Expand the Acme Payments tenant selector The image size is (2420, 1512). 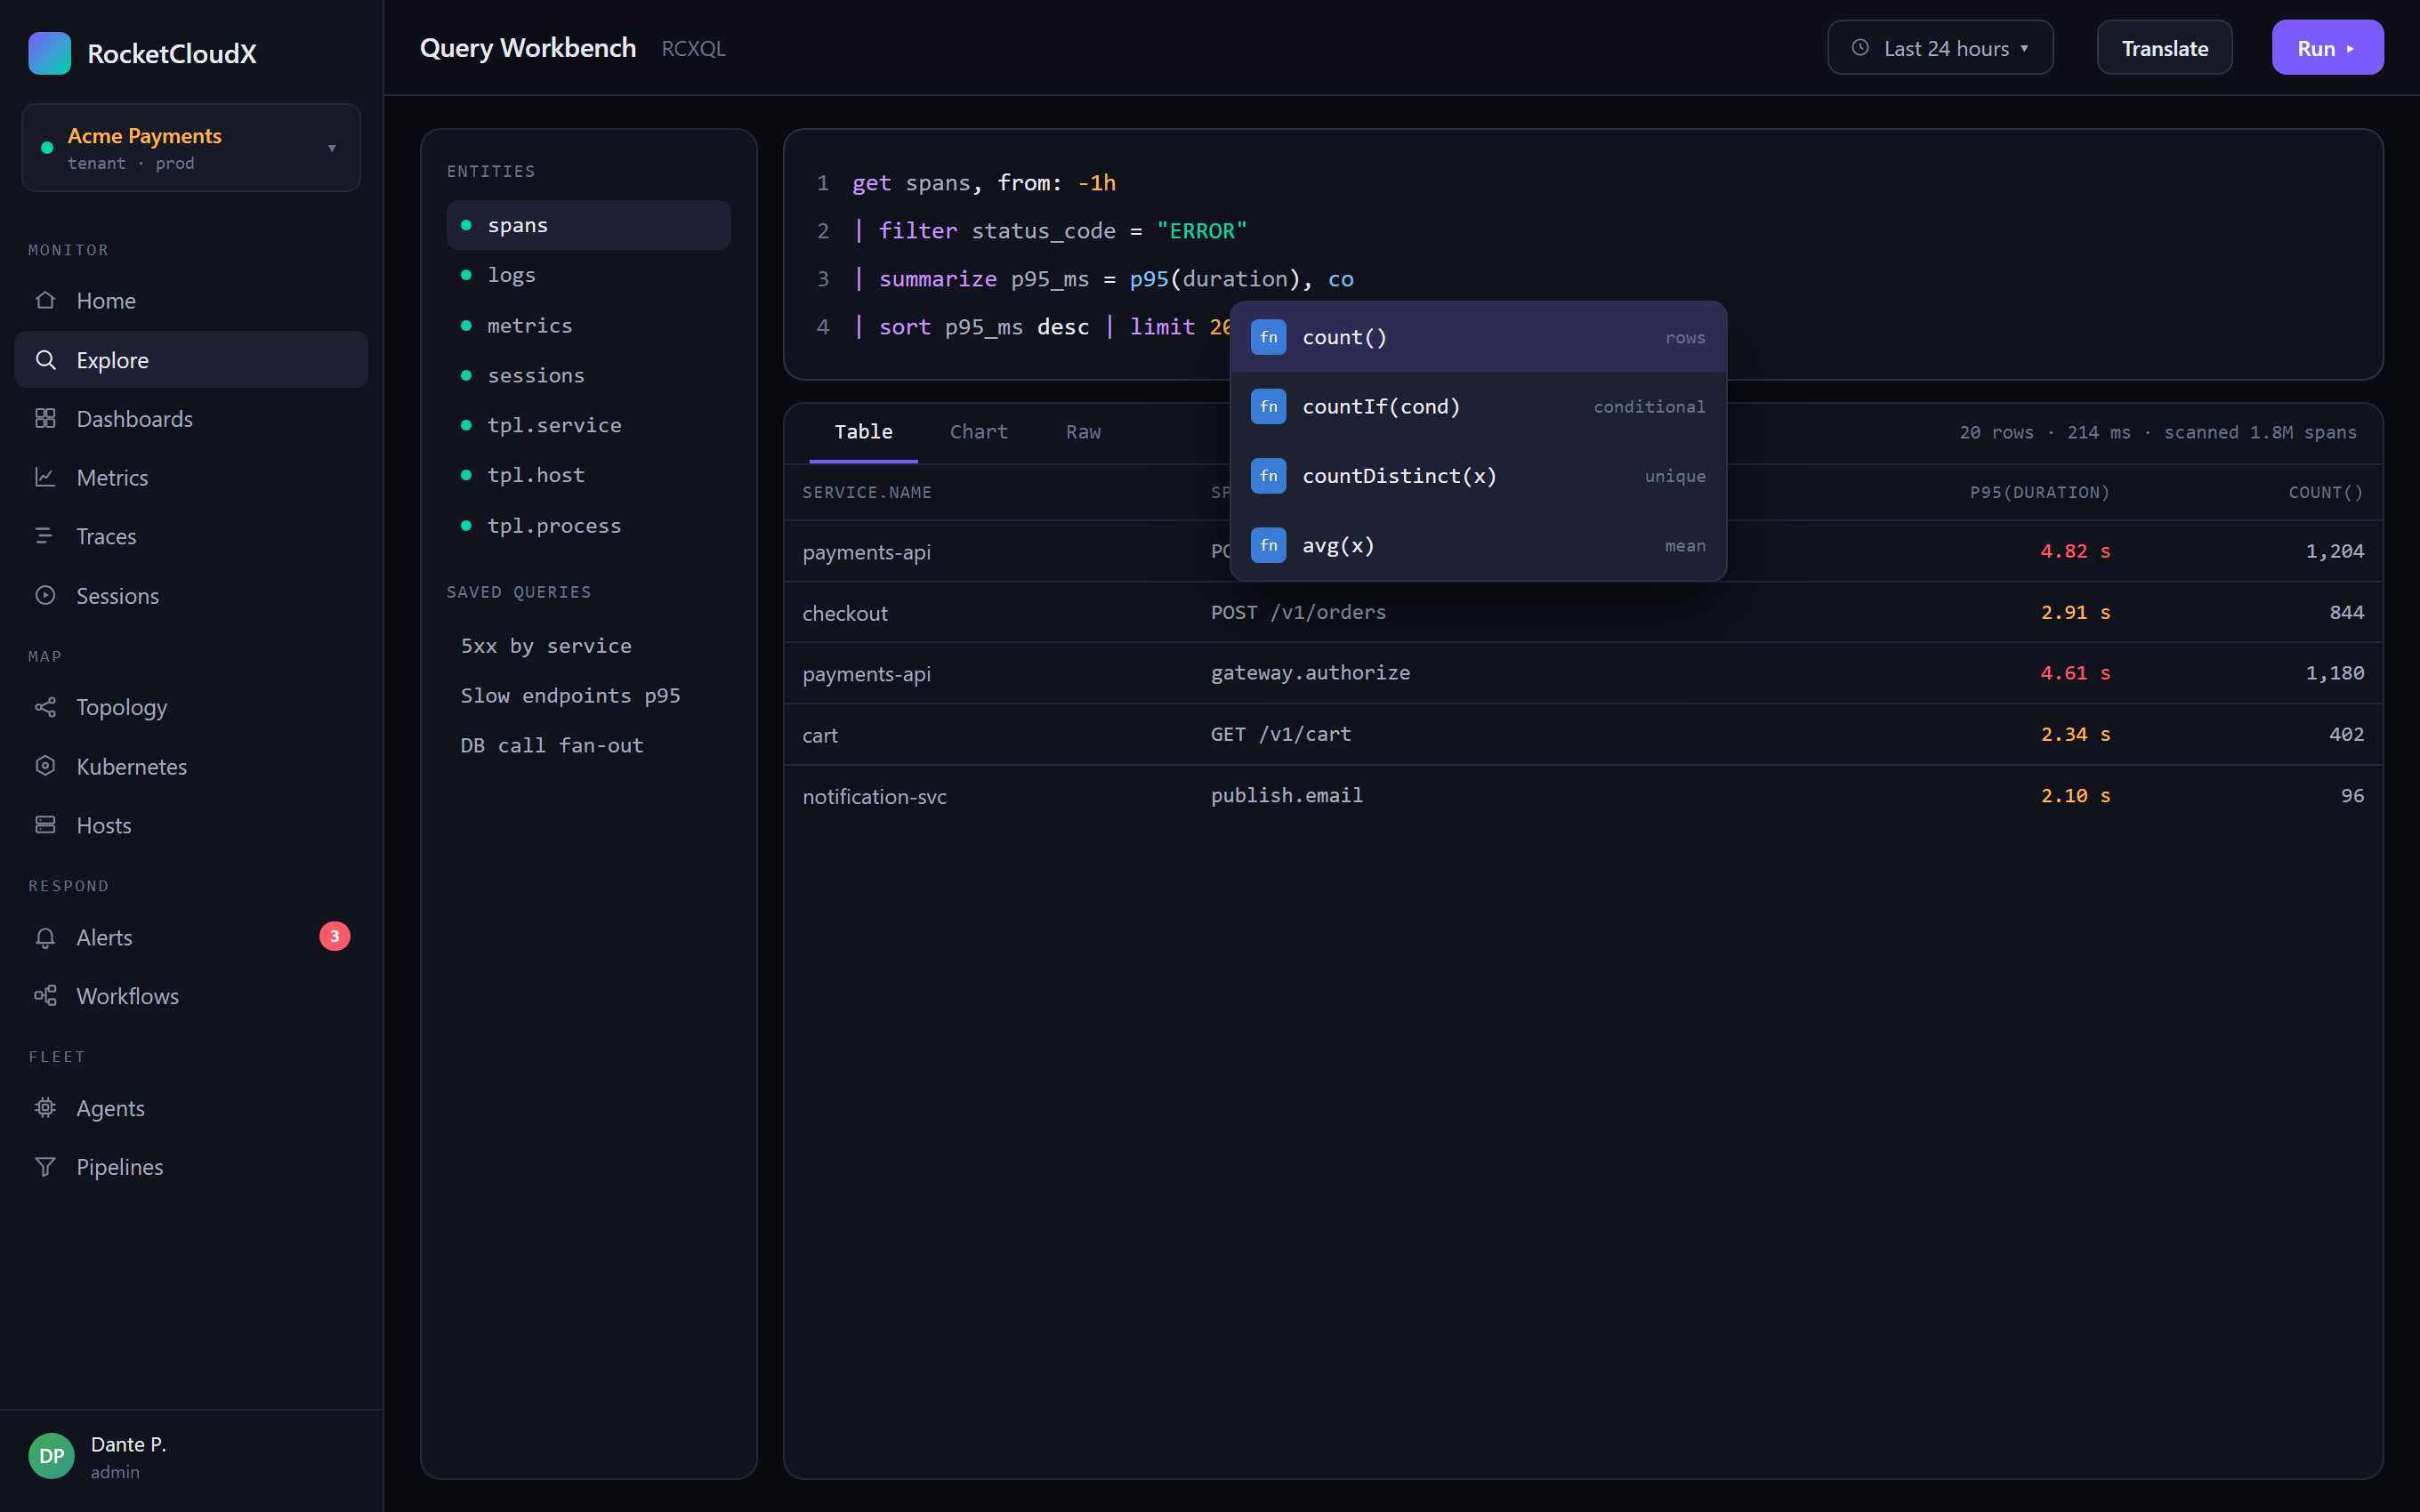click(x=191, y=148)
